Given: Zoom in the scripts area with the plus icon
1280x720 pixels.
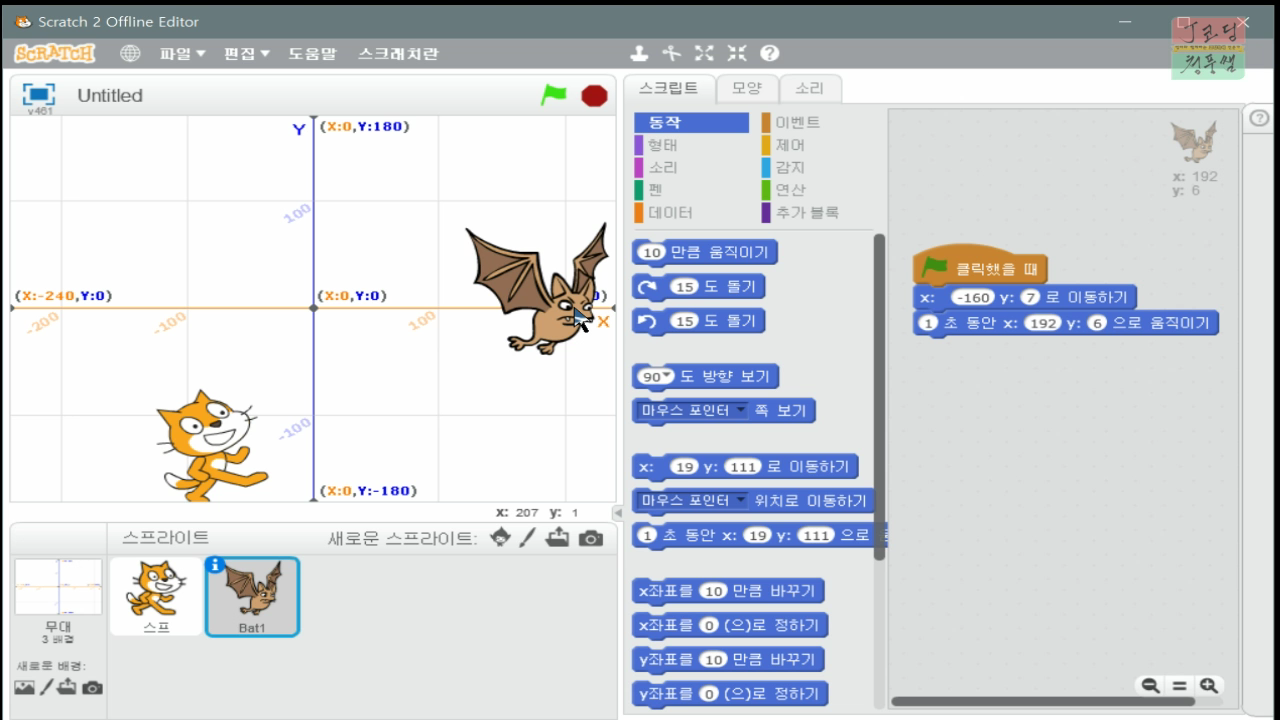Looking at the screenshot, I should click(1208, 685).
